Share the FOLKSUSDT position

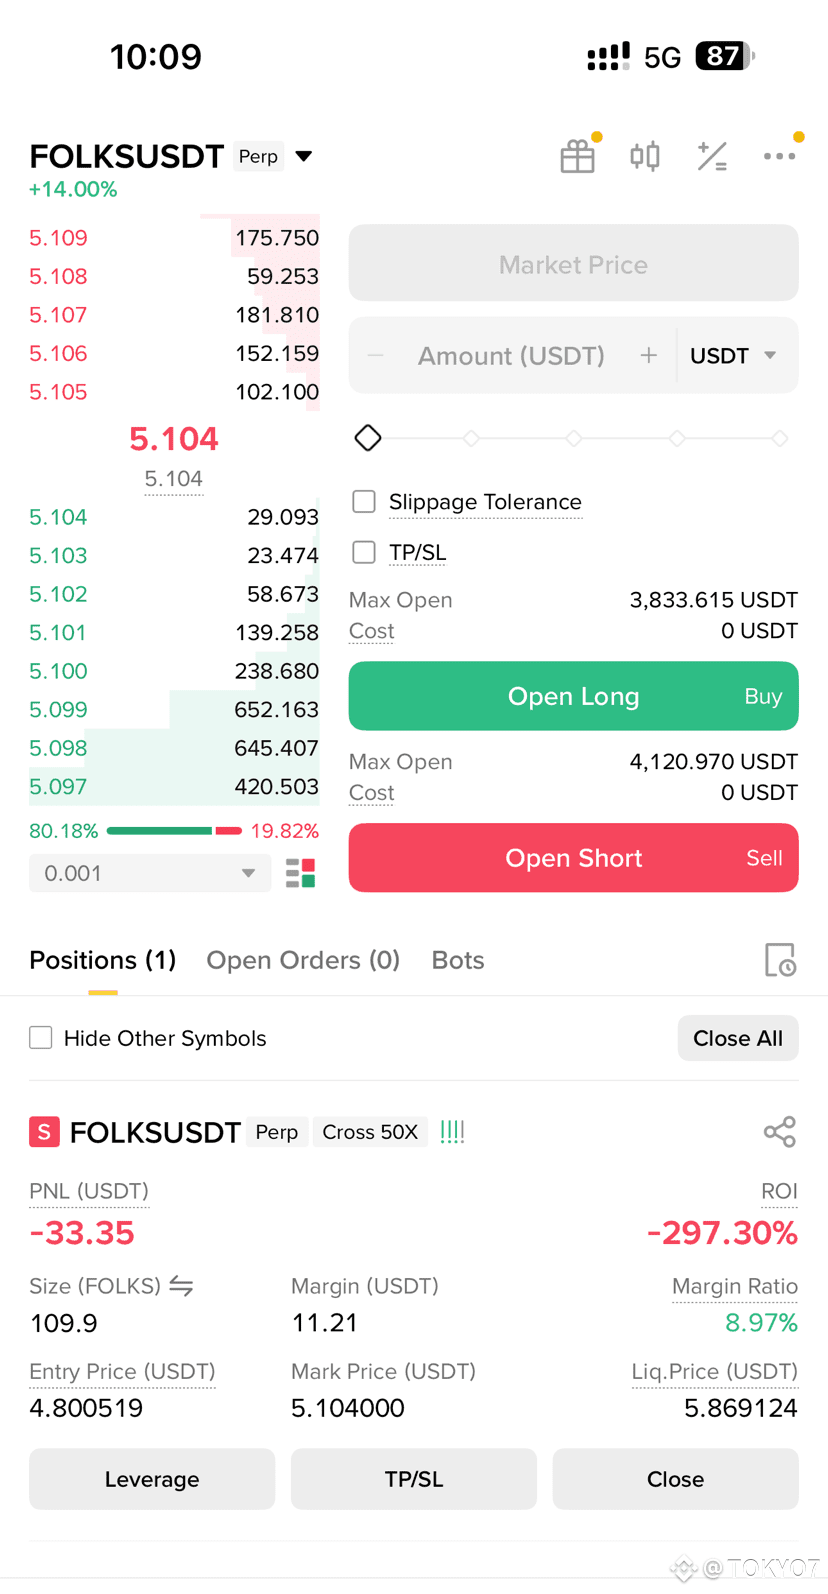[x=779, y=1132]
